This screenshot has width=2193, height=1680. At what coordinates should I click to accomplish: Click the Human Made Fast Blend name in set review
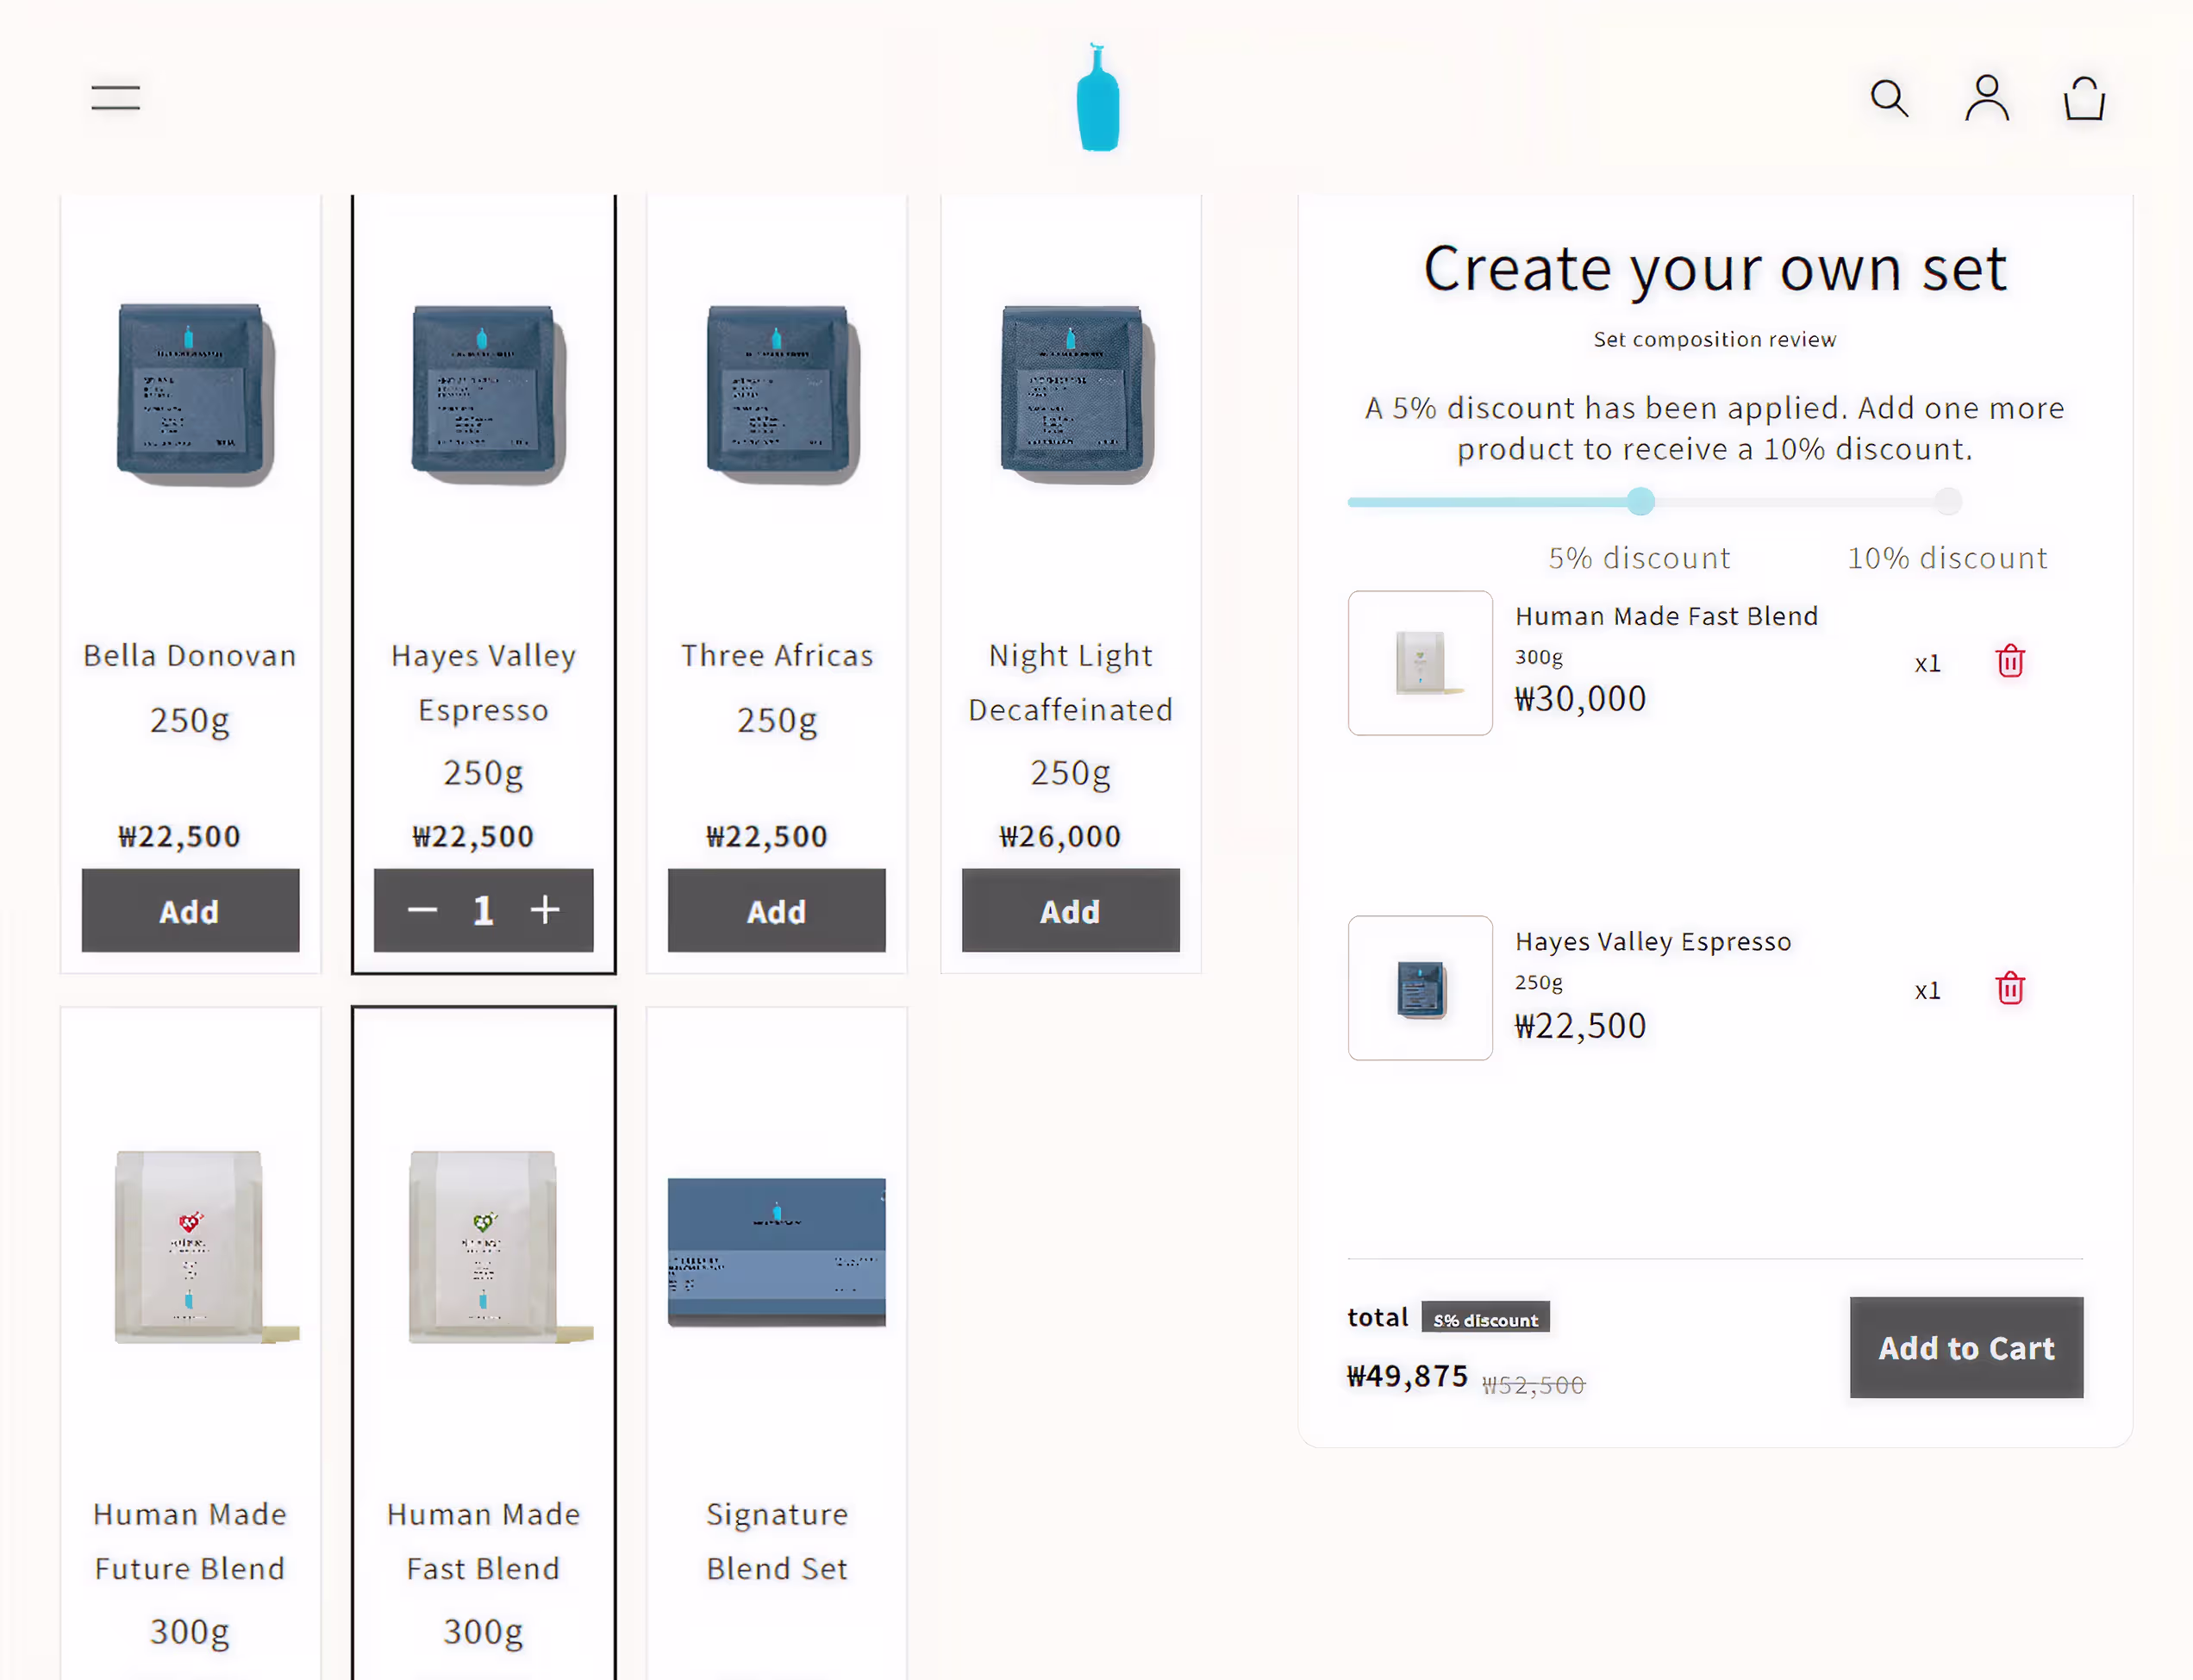pos(1666,616)
